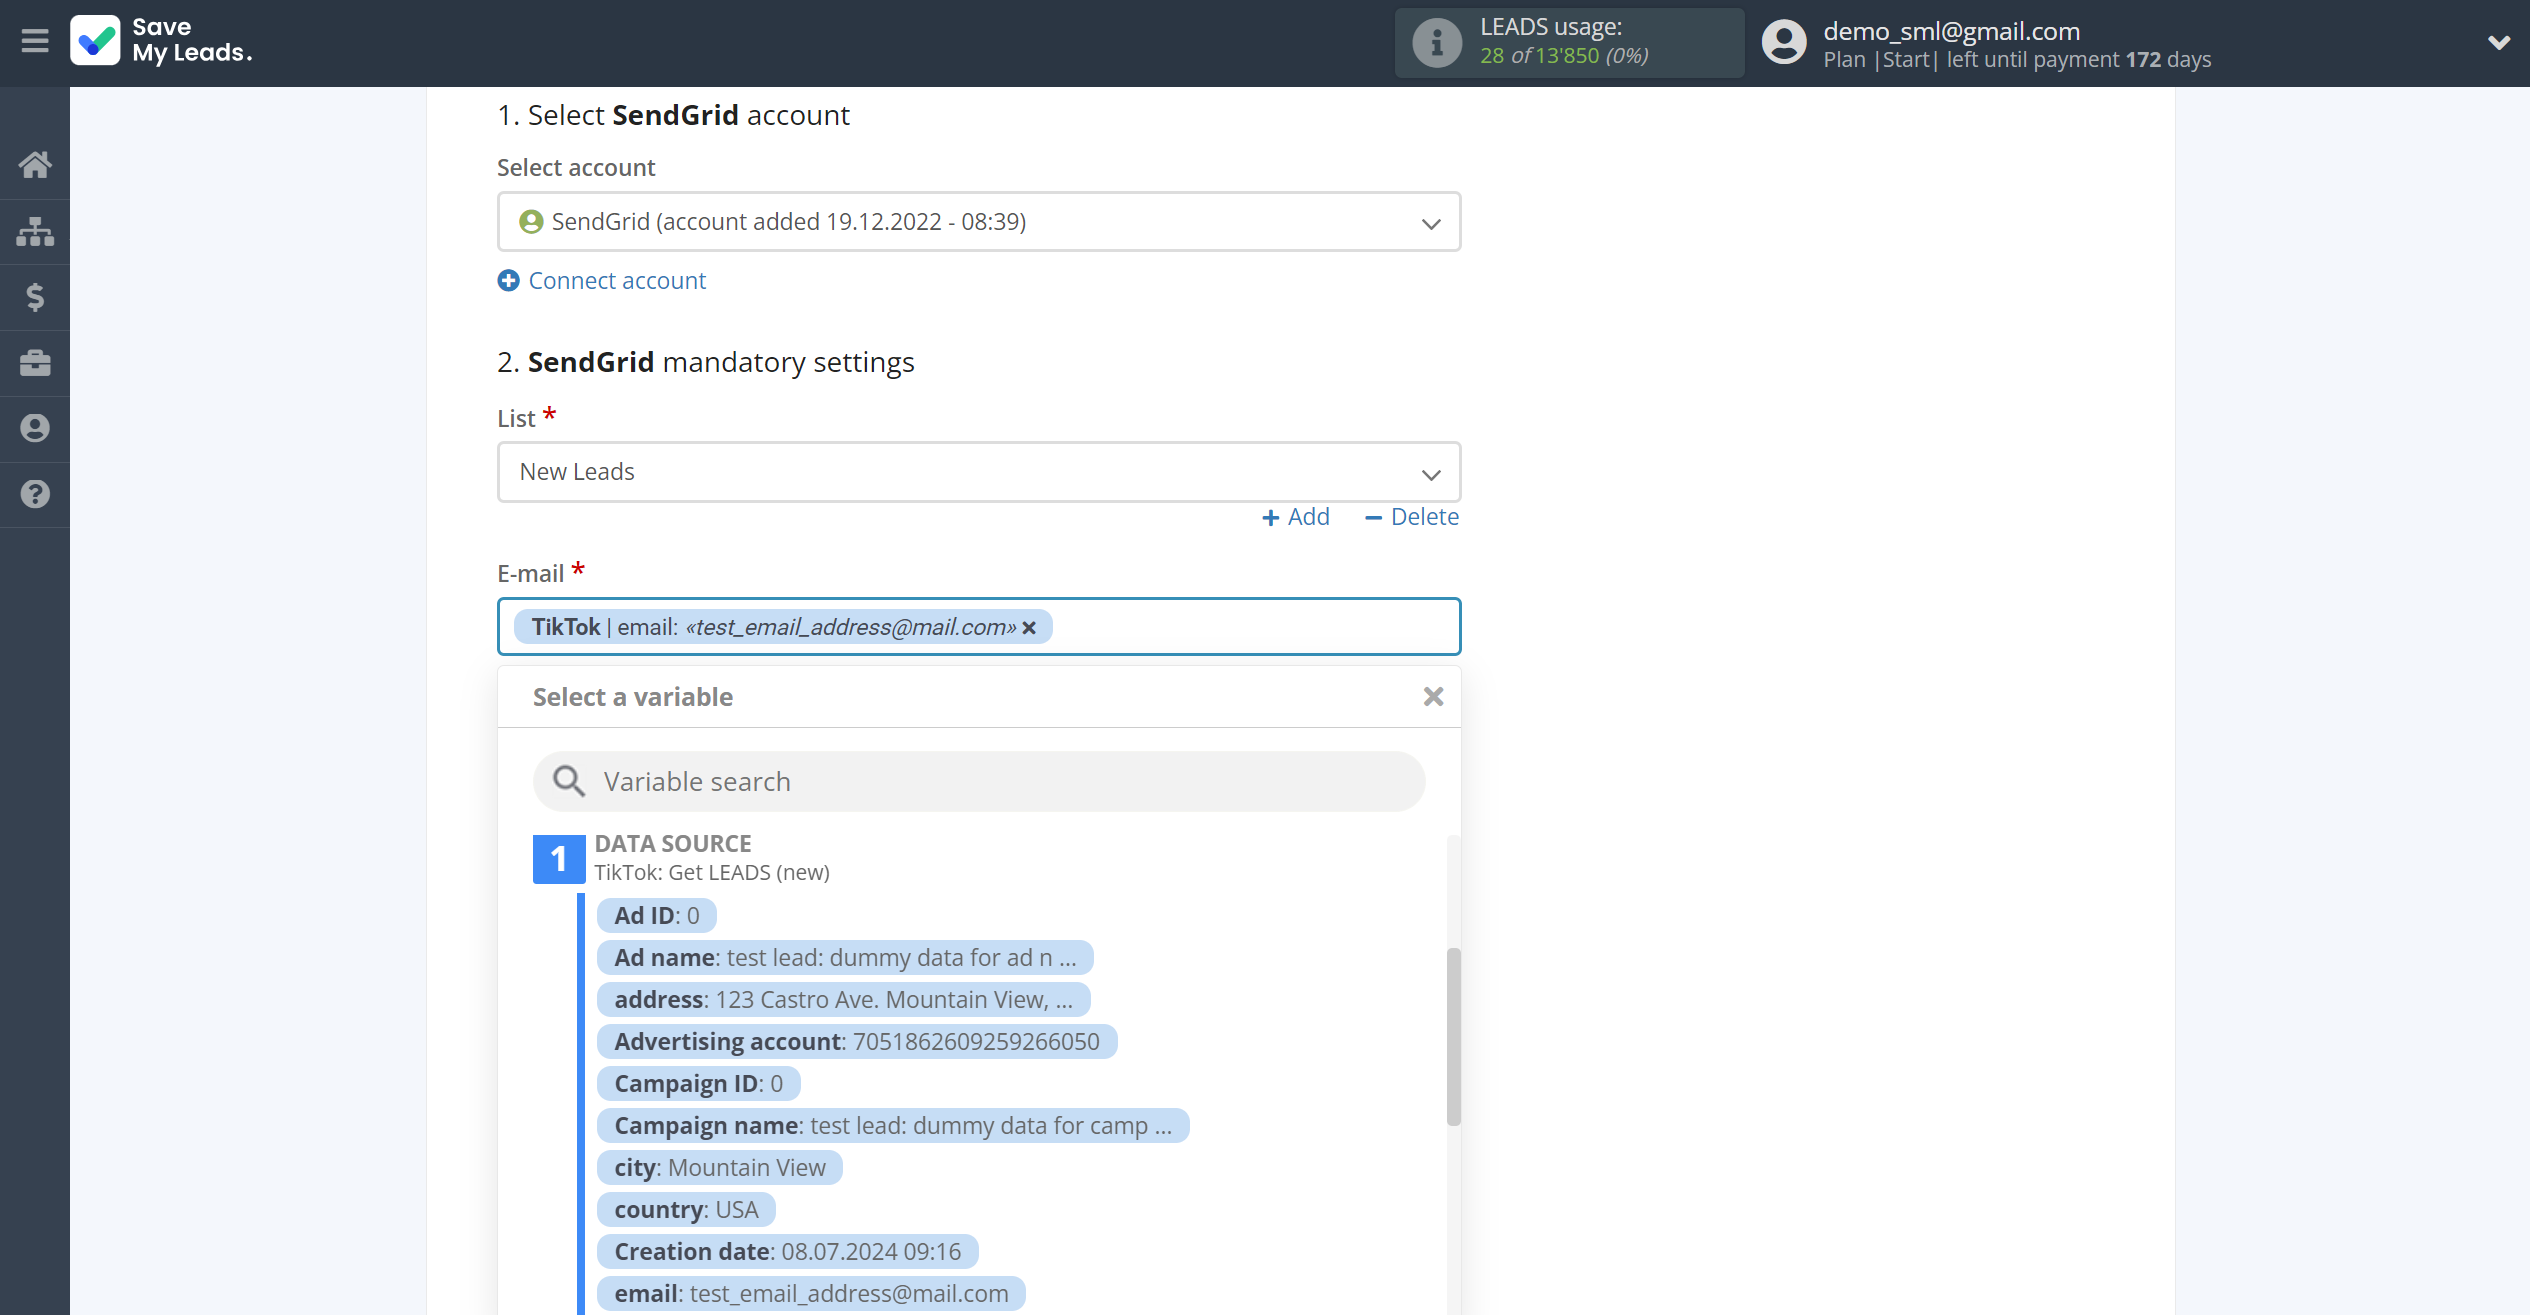
Task: Select the Ad ID variable
Action: click(x=656, y=916)
